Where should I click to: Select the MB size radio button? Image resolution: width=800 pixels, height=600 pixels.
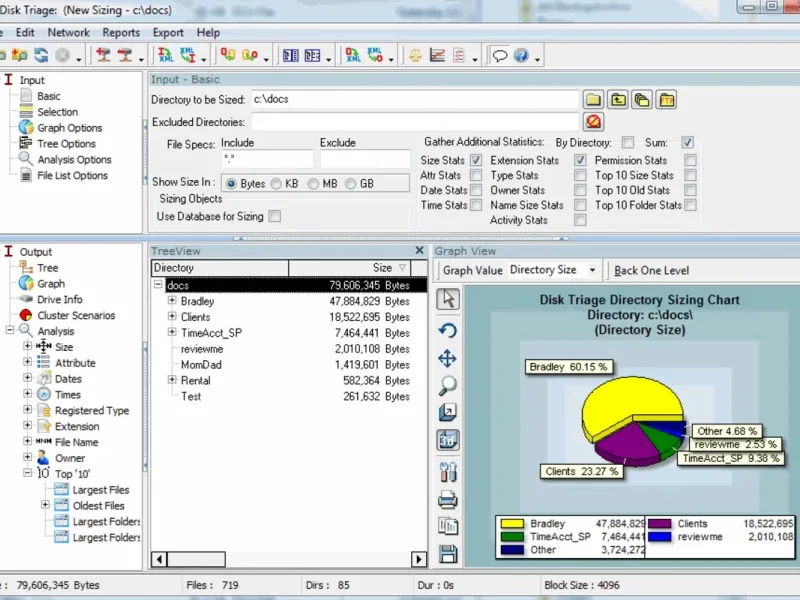coord(314,184)
